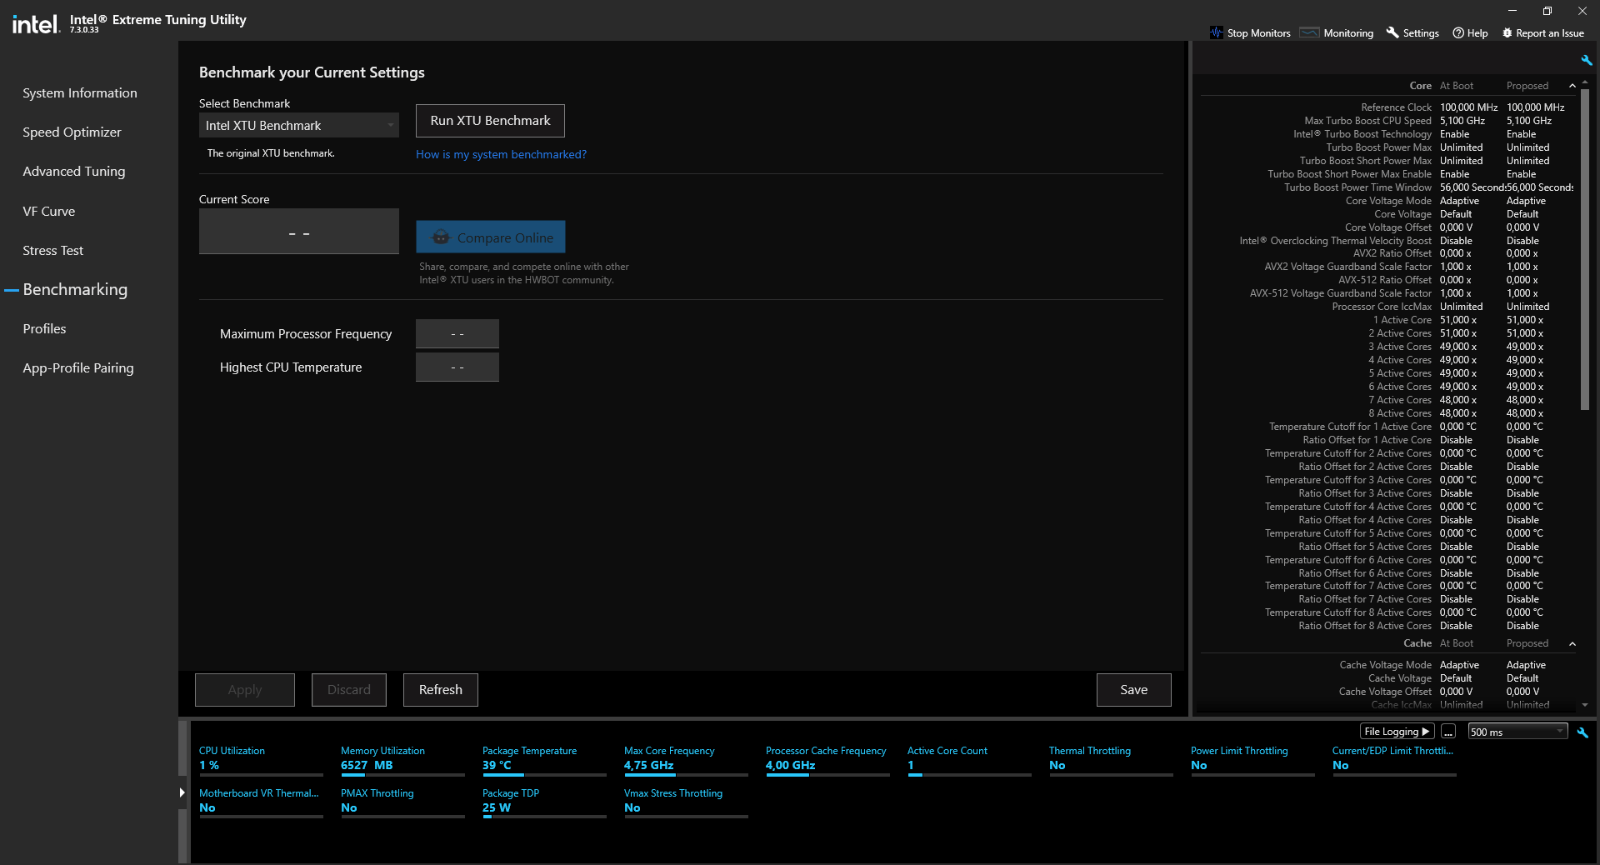Click the Memory Utilization tile
The image size is (1600, 865).
click(x=402, y=759)
